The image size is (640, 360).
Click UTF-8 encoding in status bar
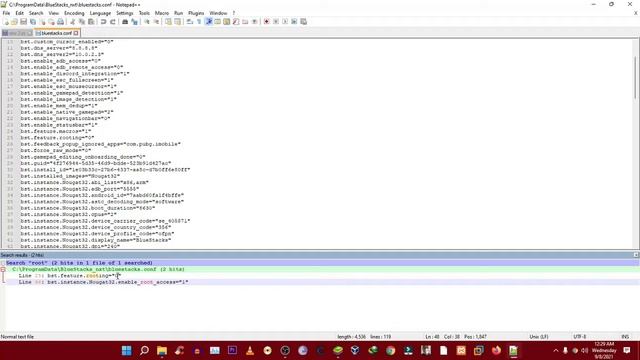click(580, 337)
